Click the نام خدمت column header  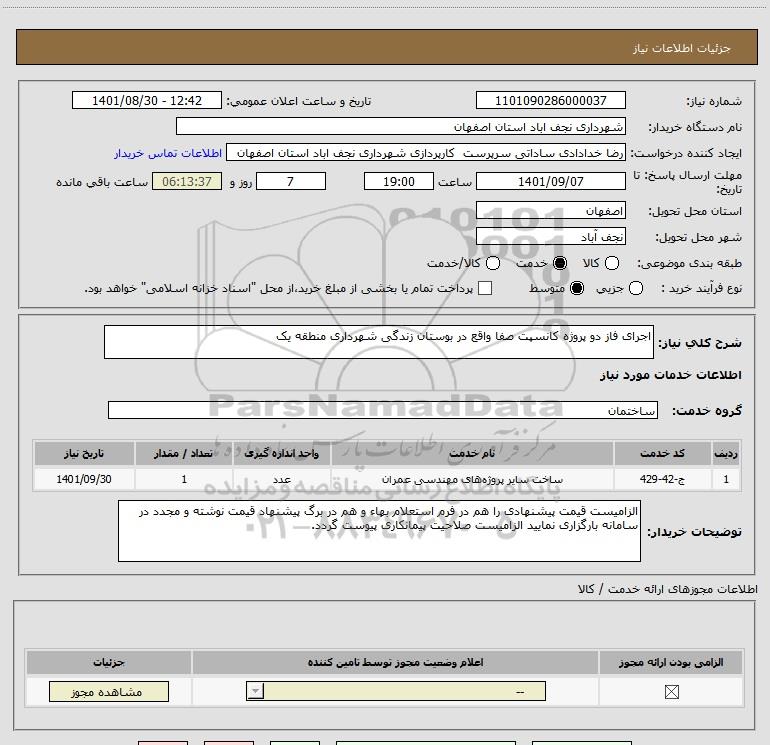[472, 453]
